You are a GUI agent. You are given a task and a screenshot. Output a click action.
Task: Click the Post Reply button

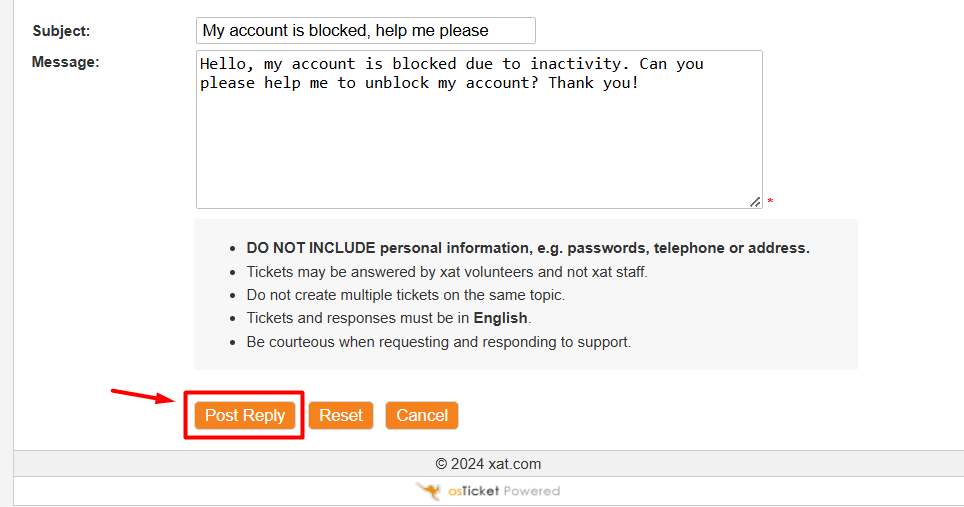[x=245, y=415]
